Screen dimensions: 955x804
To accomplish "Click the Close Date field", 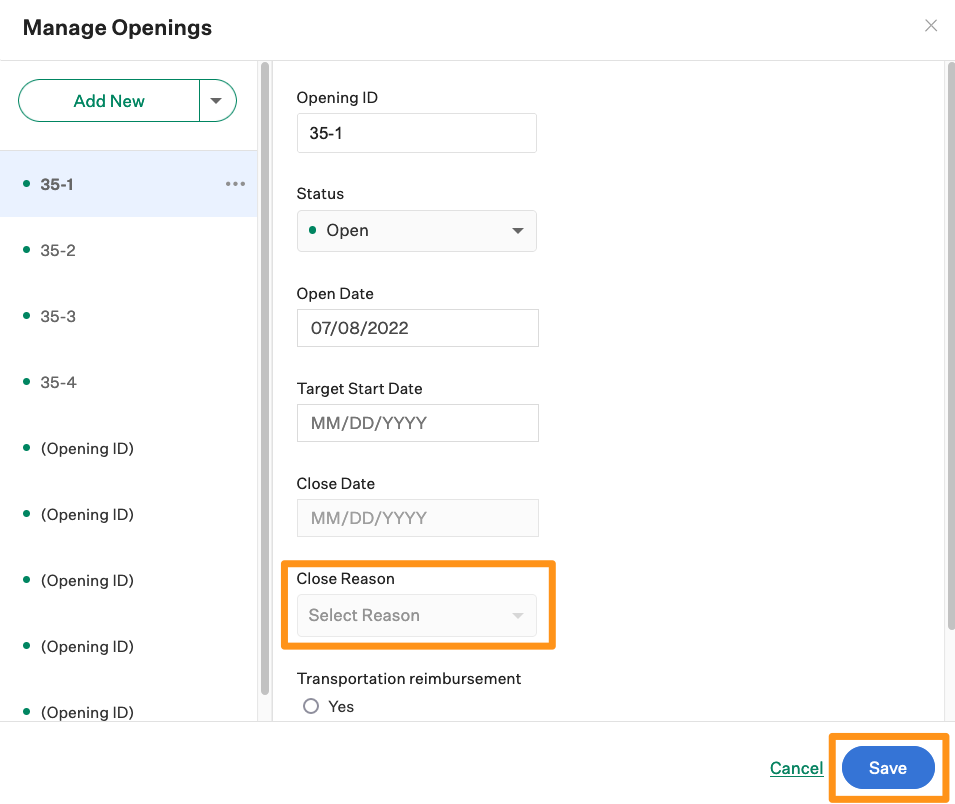I will (x=417, y=517).
